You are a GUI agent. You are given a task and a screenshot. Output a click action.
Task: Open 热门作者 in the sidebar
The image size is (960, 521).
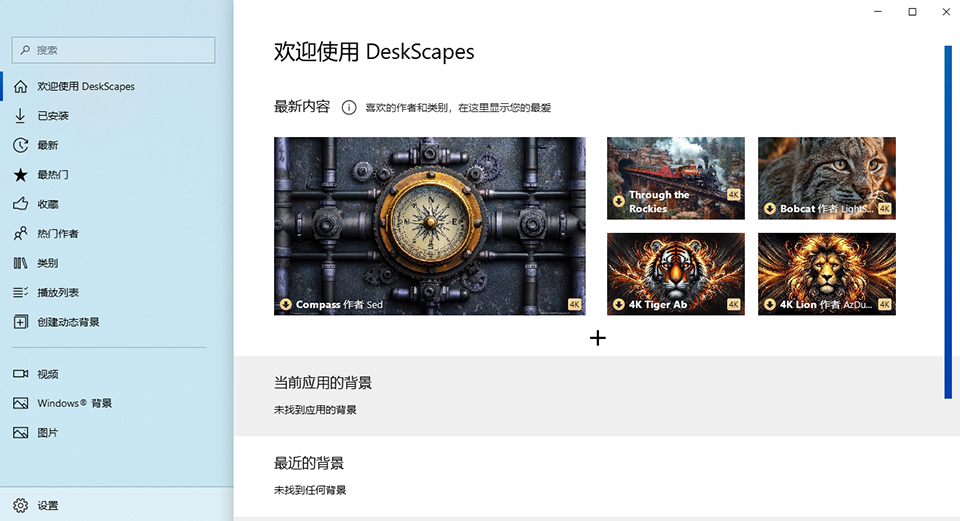pyautogui.click(x=116, y=233)
